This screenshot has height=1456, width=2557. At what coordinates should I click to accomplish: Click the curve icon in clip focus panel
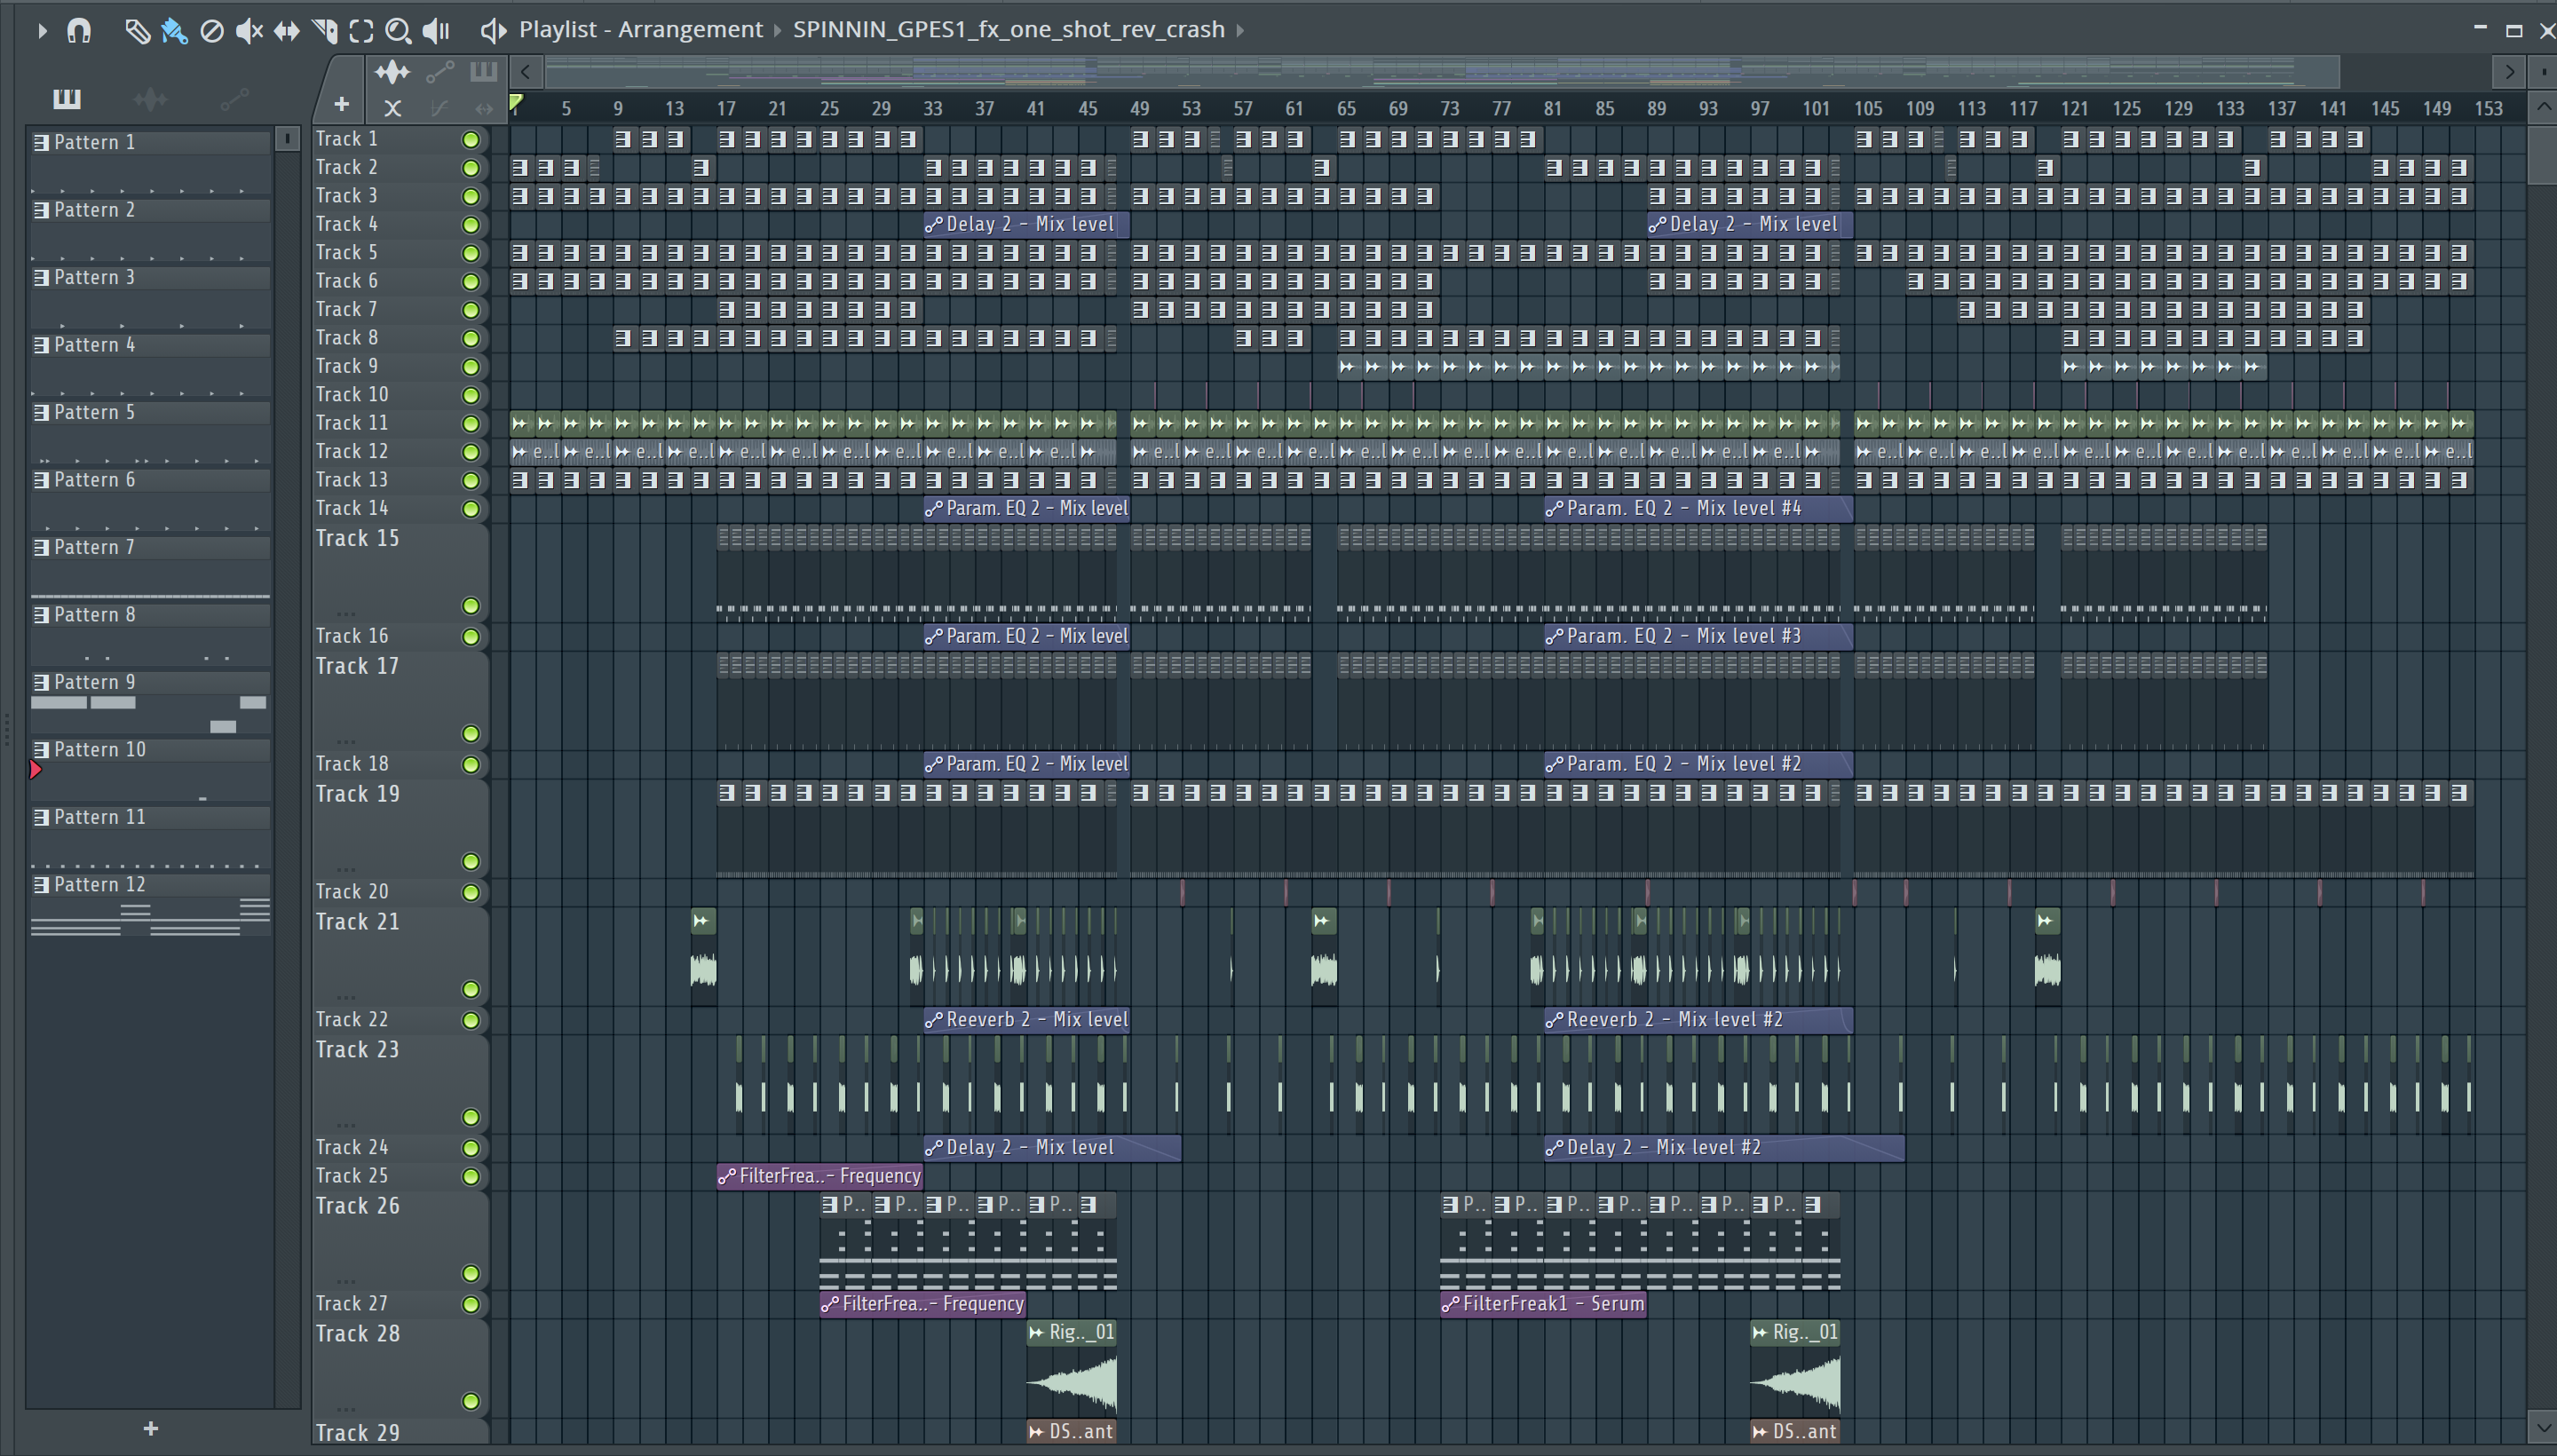point(438,107)
